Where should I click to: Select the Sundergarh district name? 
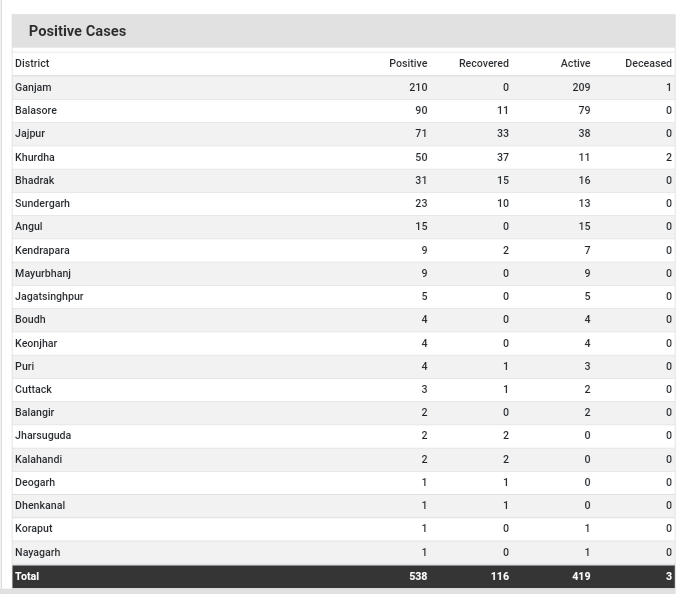click(x=42, y=203)
